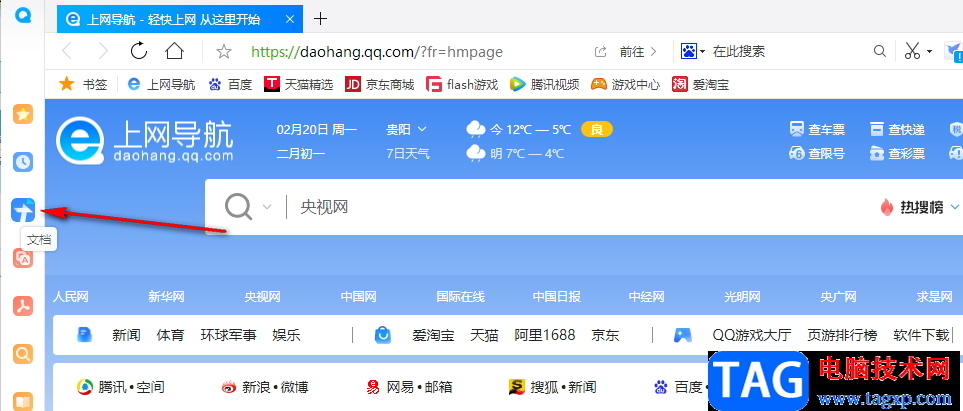Open the 百度 bookmark

(x=230, y=84)
